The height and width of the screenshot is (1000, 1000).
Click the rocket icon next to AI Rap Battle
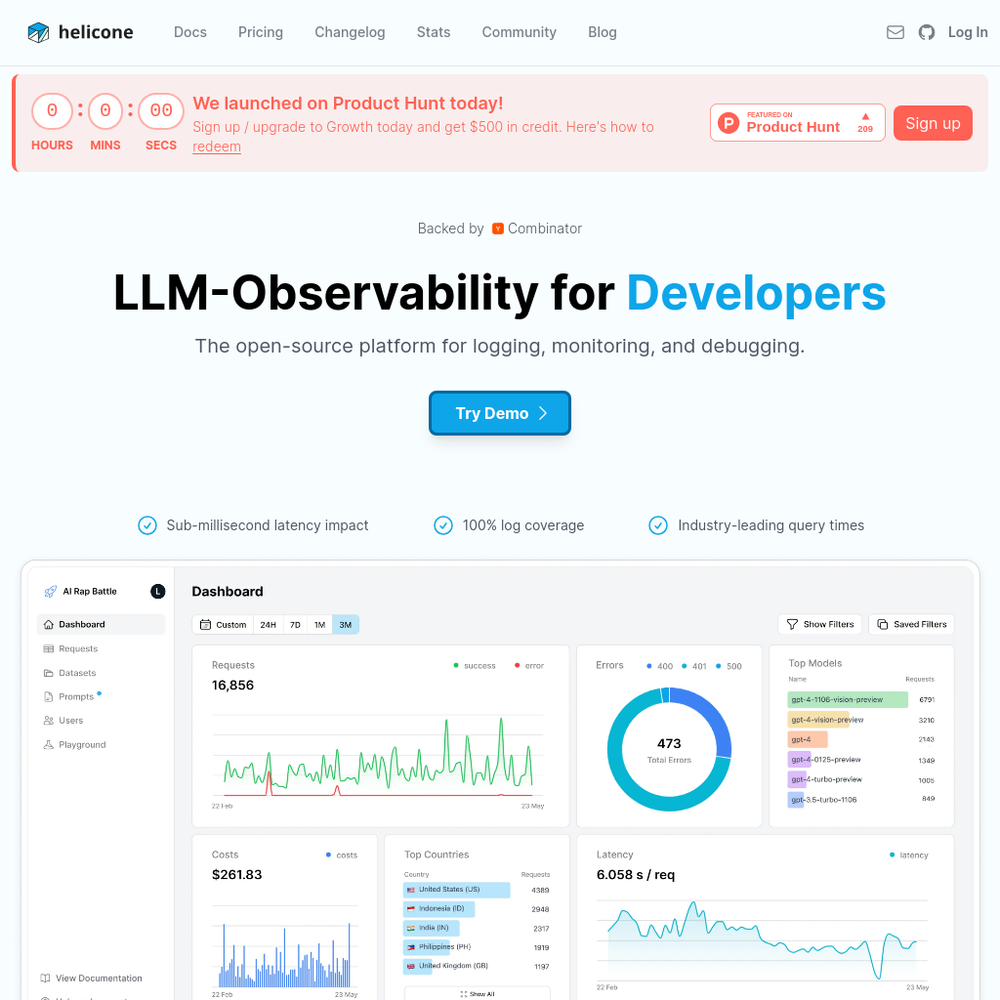click(x=50, y=591)
